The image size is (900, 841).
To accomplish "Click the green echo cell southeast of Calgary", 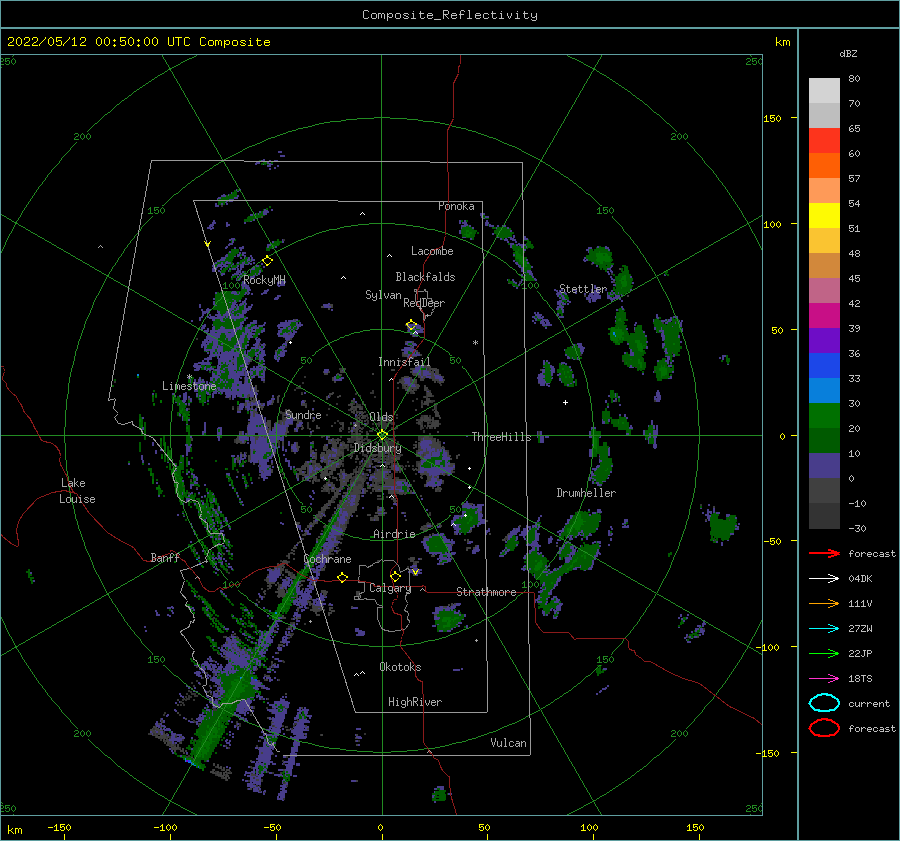I will point(448,618).
